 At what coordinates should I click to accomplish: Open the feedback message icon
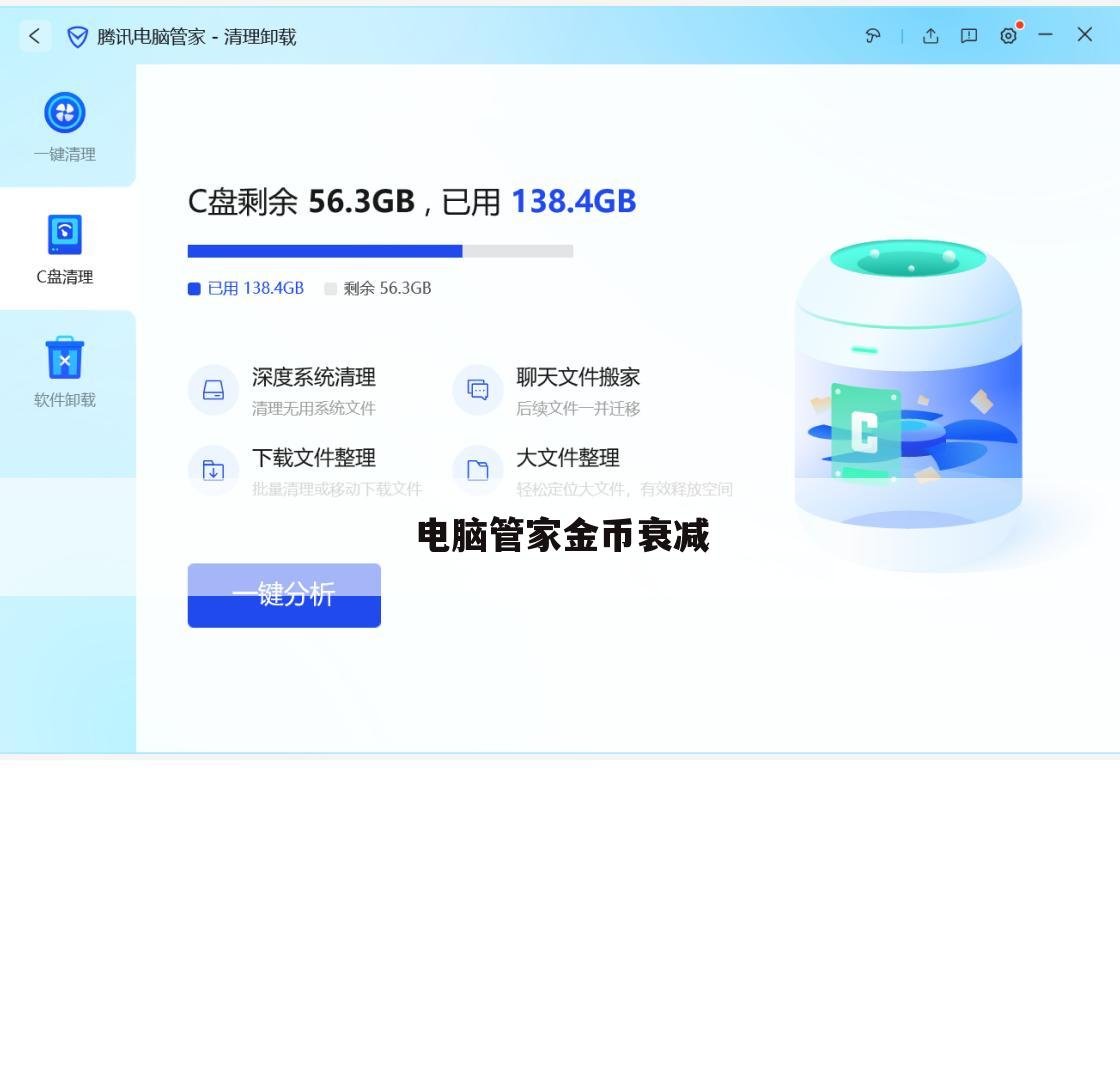tap(969, 36)
